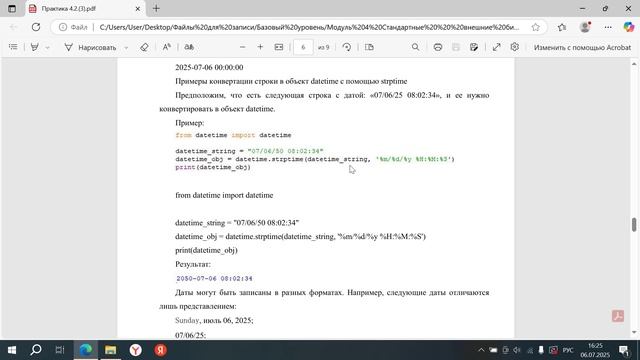
Task: Open Task View on the taskbar
Action: click(x=60, y=350)
